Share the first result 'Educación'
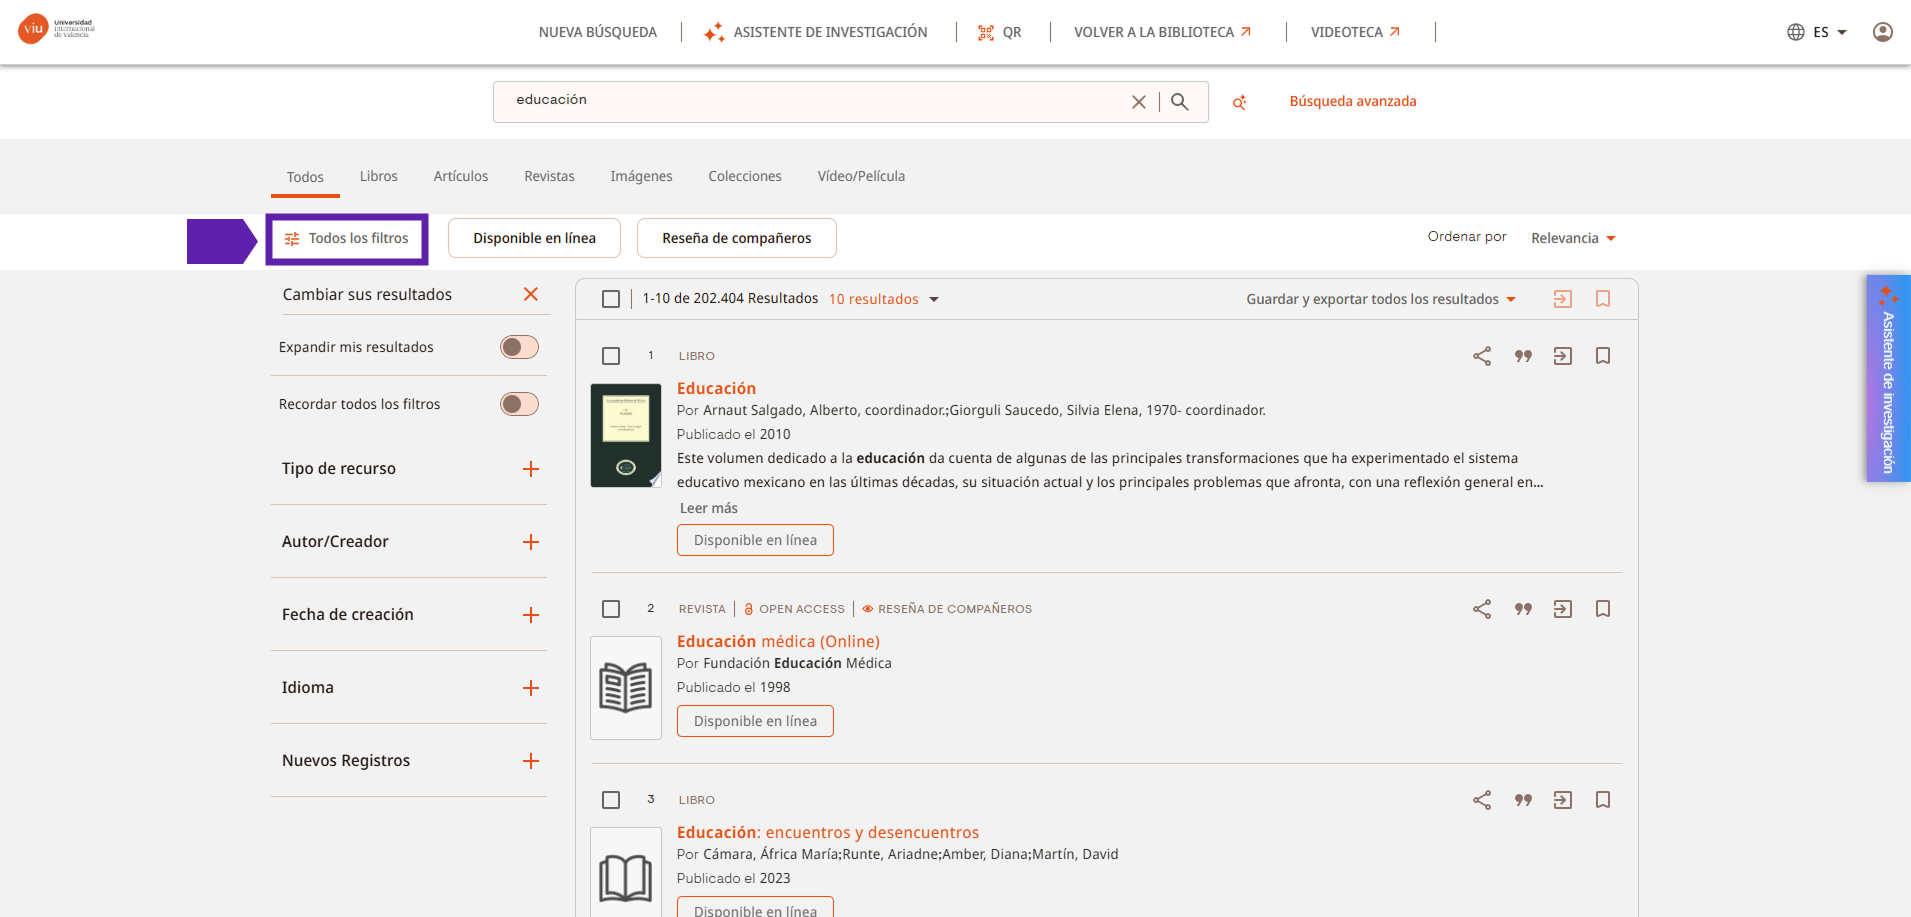1911x917 pixels. pyautogui.click(x=1482, y=356)
